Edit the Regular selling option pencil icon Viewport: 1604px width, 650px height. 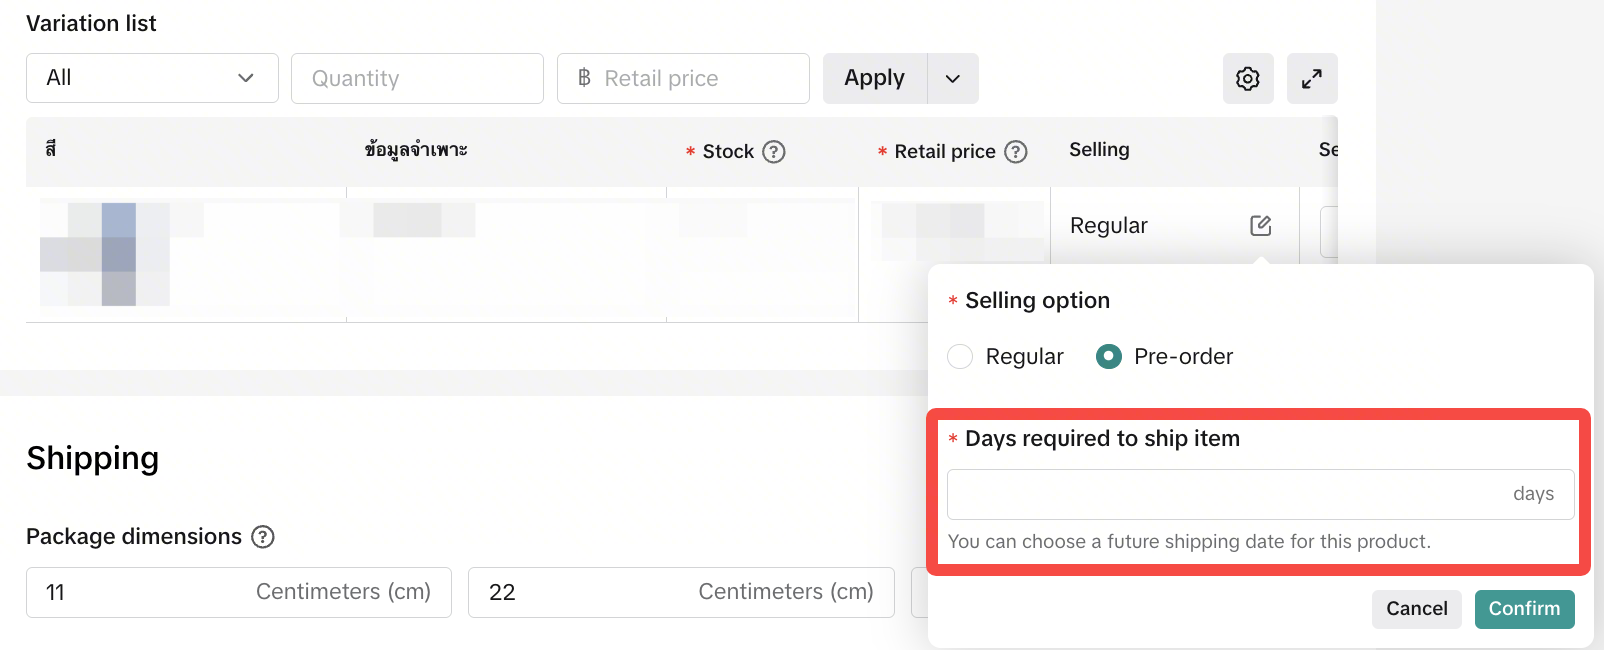1261,225
